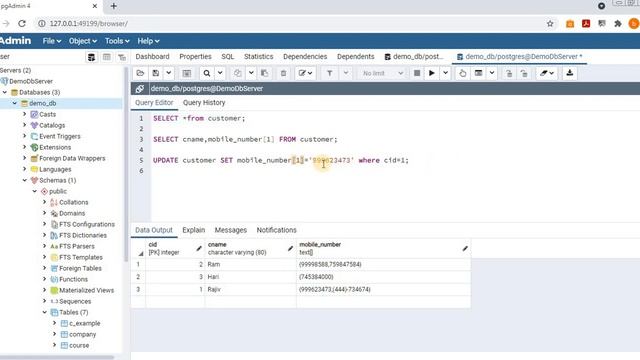Open the Messages results tab
Screen dimensions: 640x360
(231, 230)
